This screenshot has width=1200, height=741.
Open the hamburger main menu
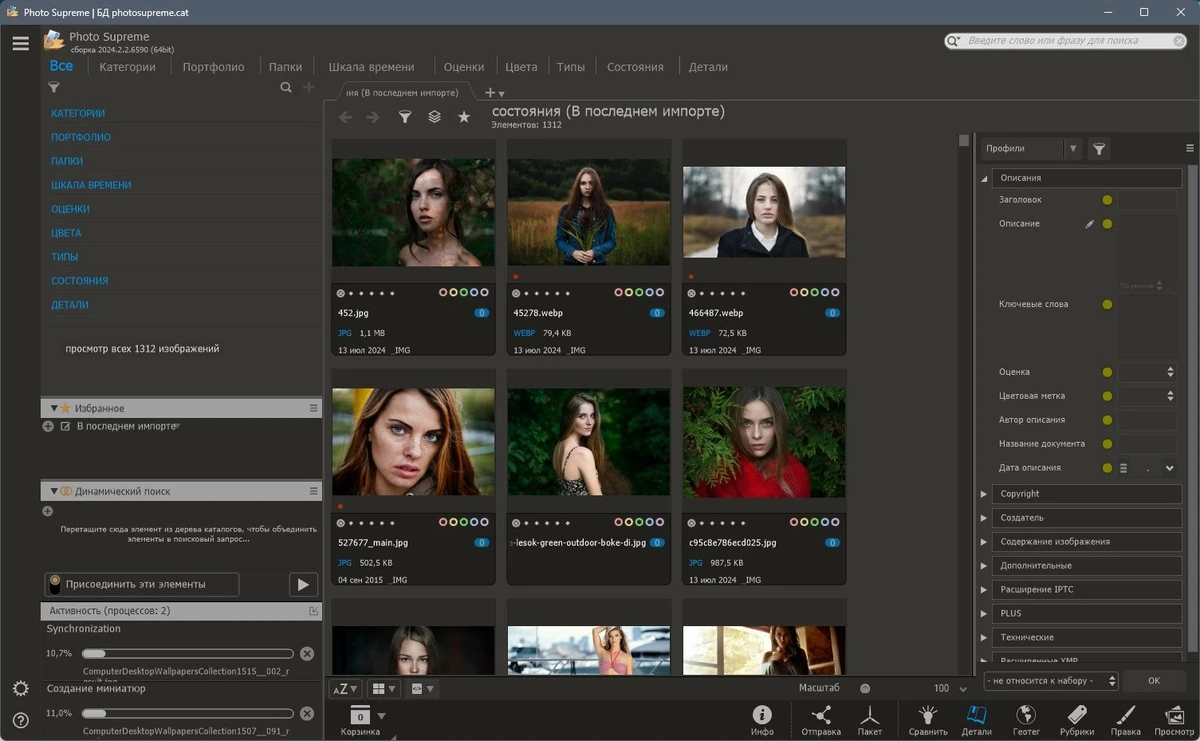[x=20, y=43]
